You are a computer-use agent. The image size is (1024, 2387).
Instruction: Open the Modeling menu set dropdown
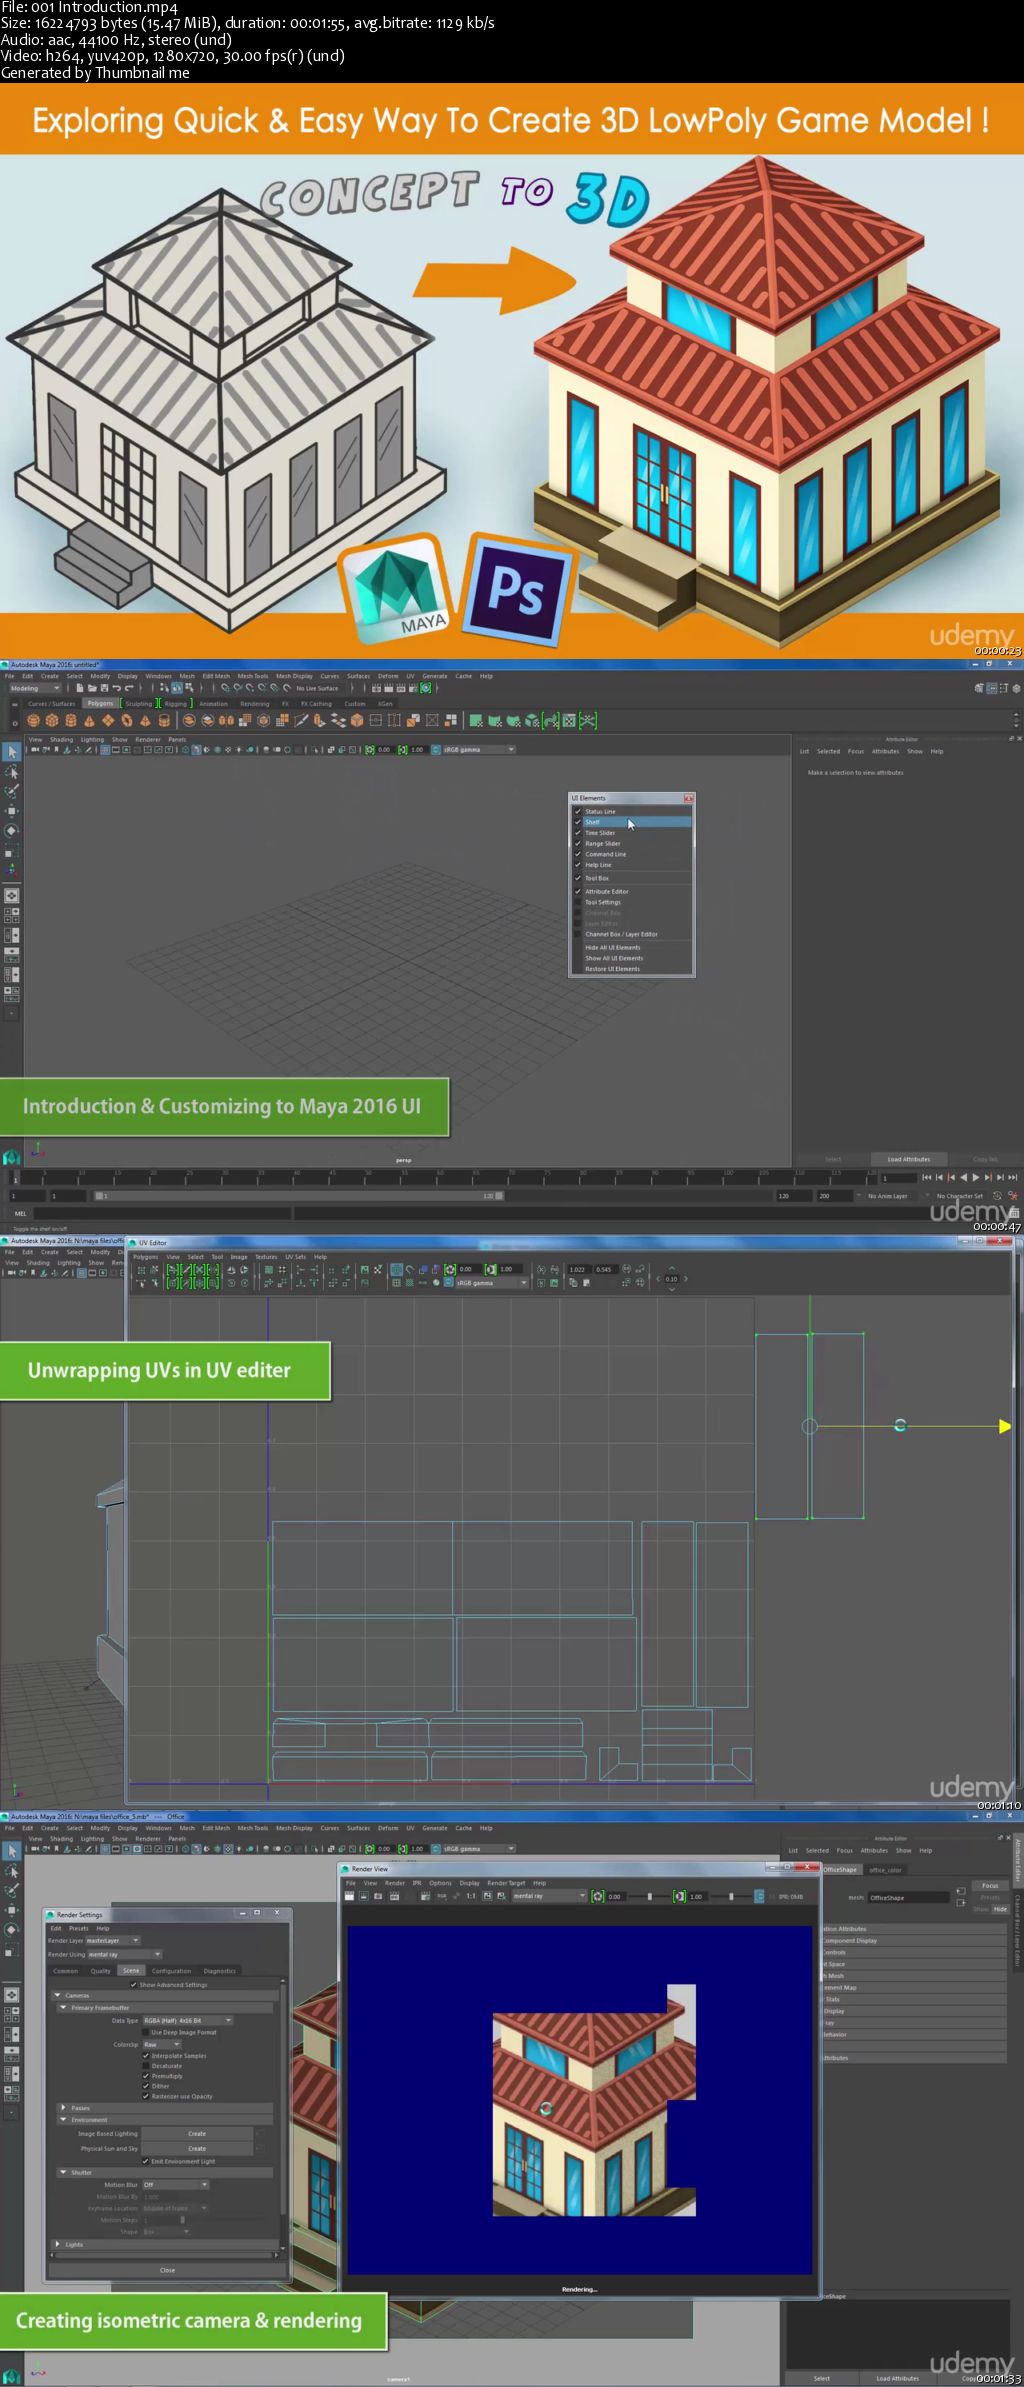[35, 688]
